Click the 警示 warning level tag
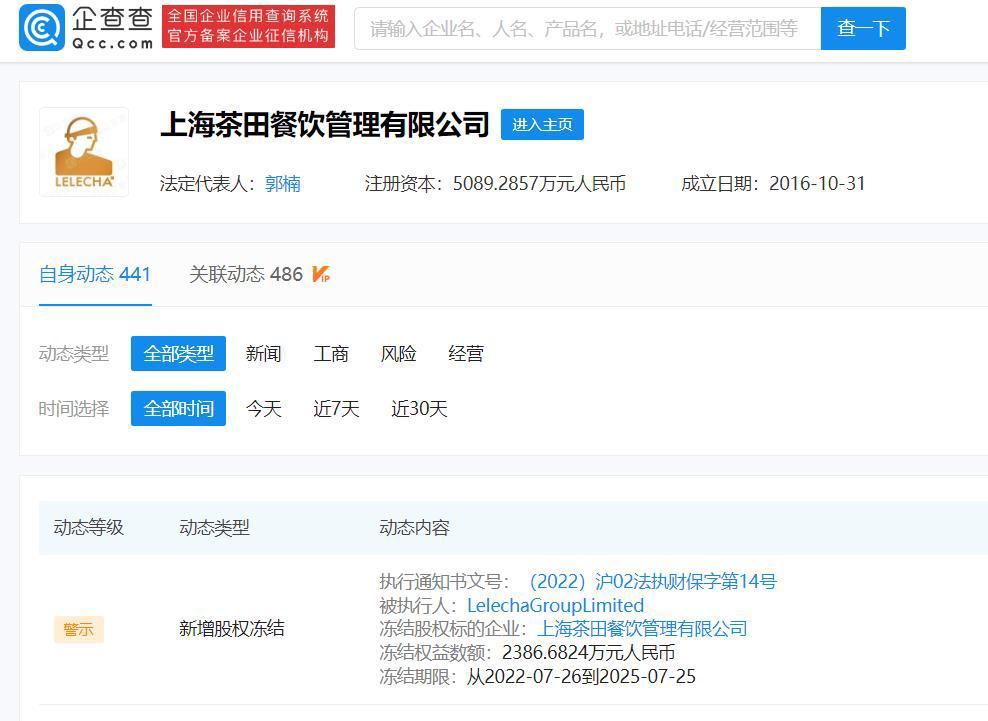988x721 pixels. 79,629
